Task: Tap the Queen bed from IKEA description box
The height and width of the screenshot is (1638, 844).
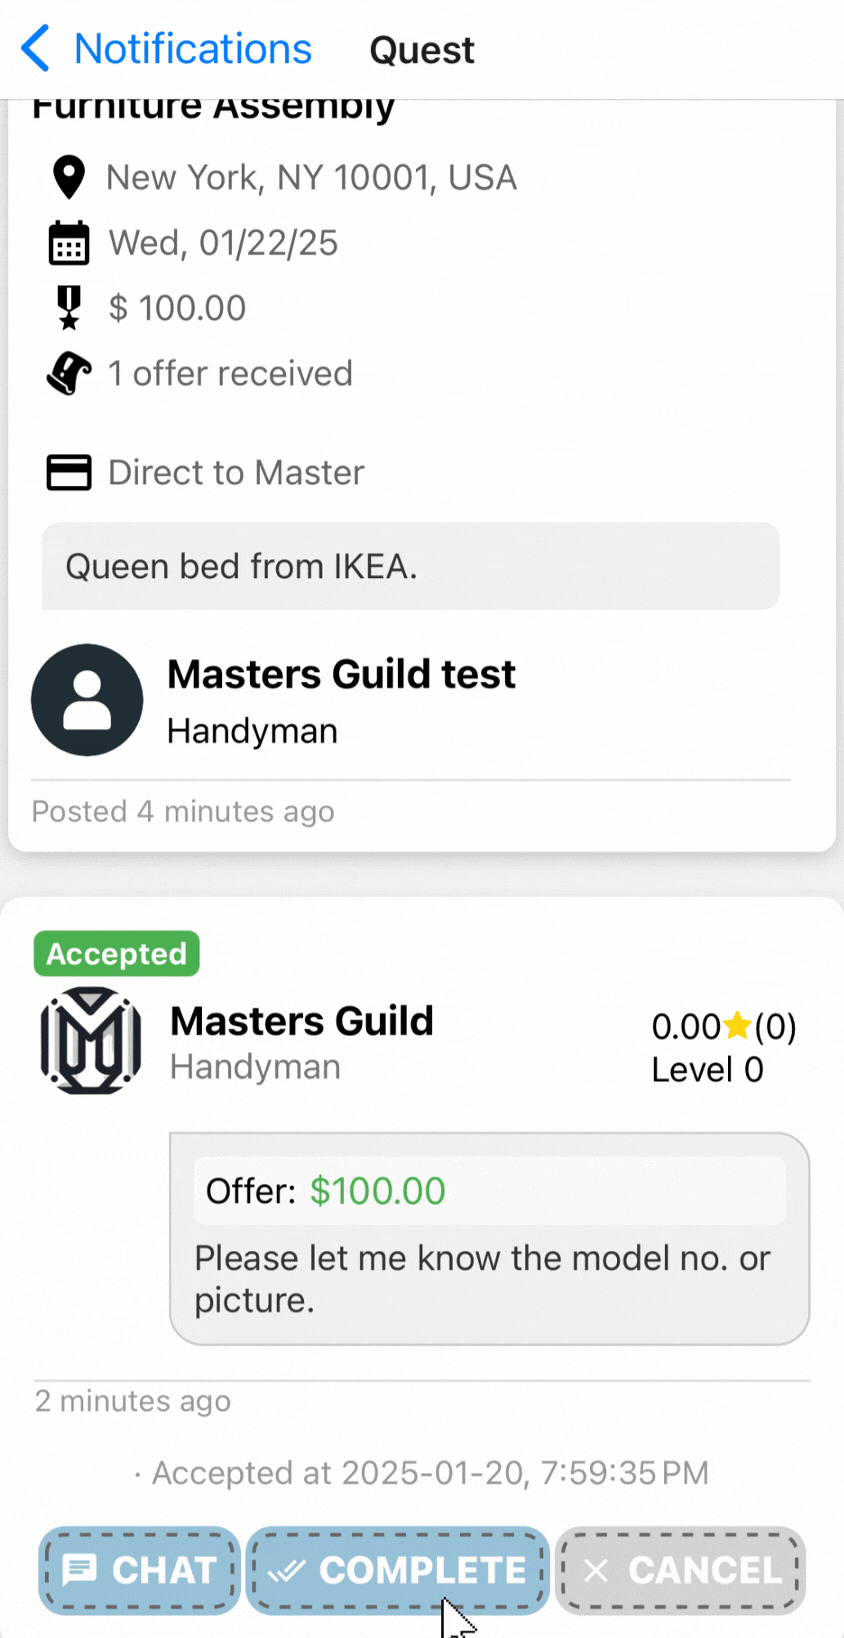Action: point(410,566)
